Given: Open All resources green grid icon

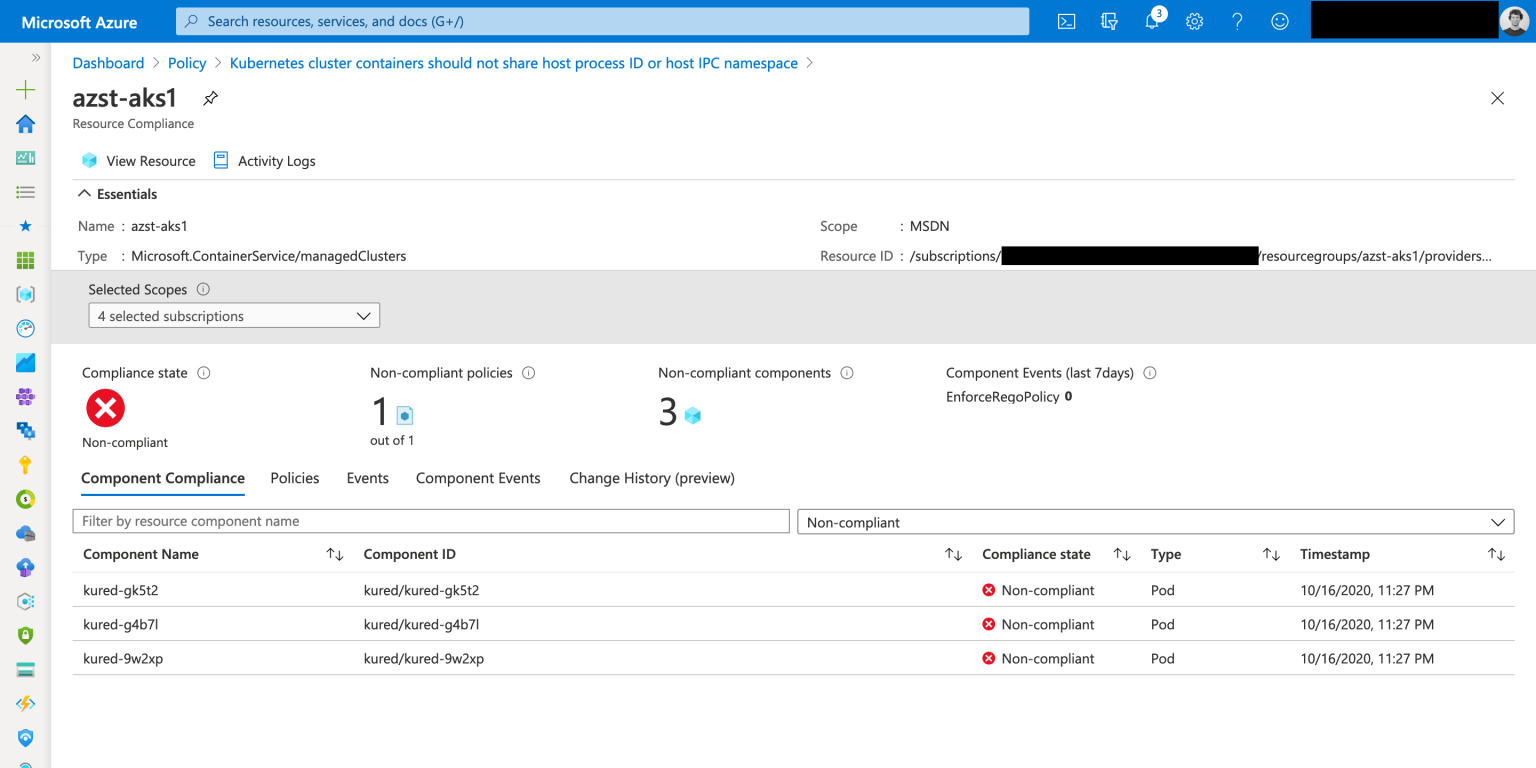Looking at the screenshot, I should coord(26,260).
